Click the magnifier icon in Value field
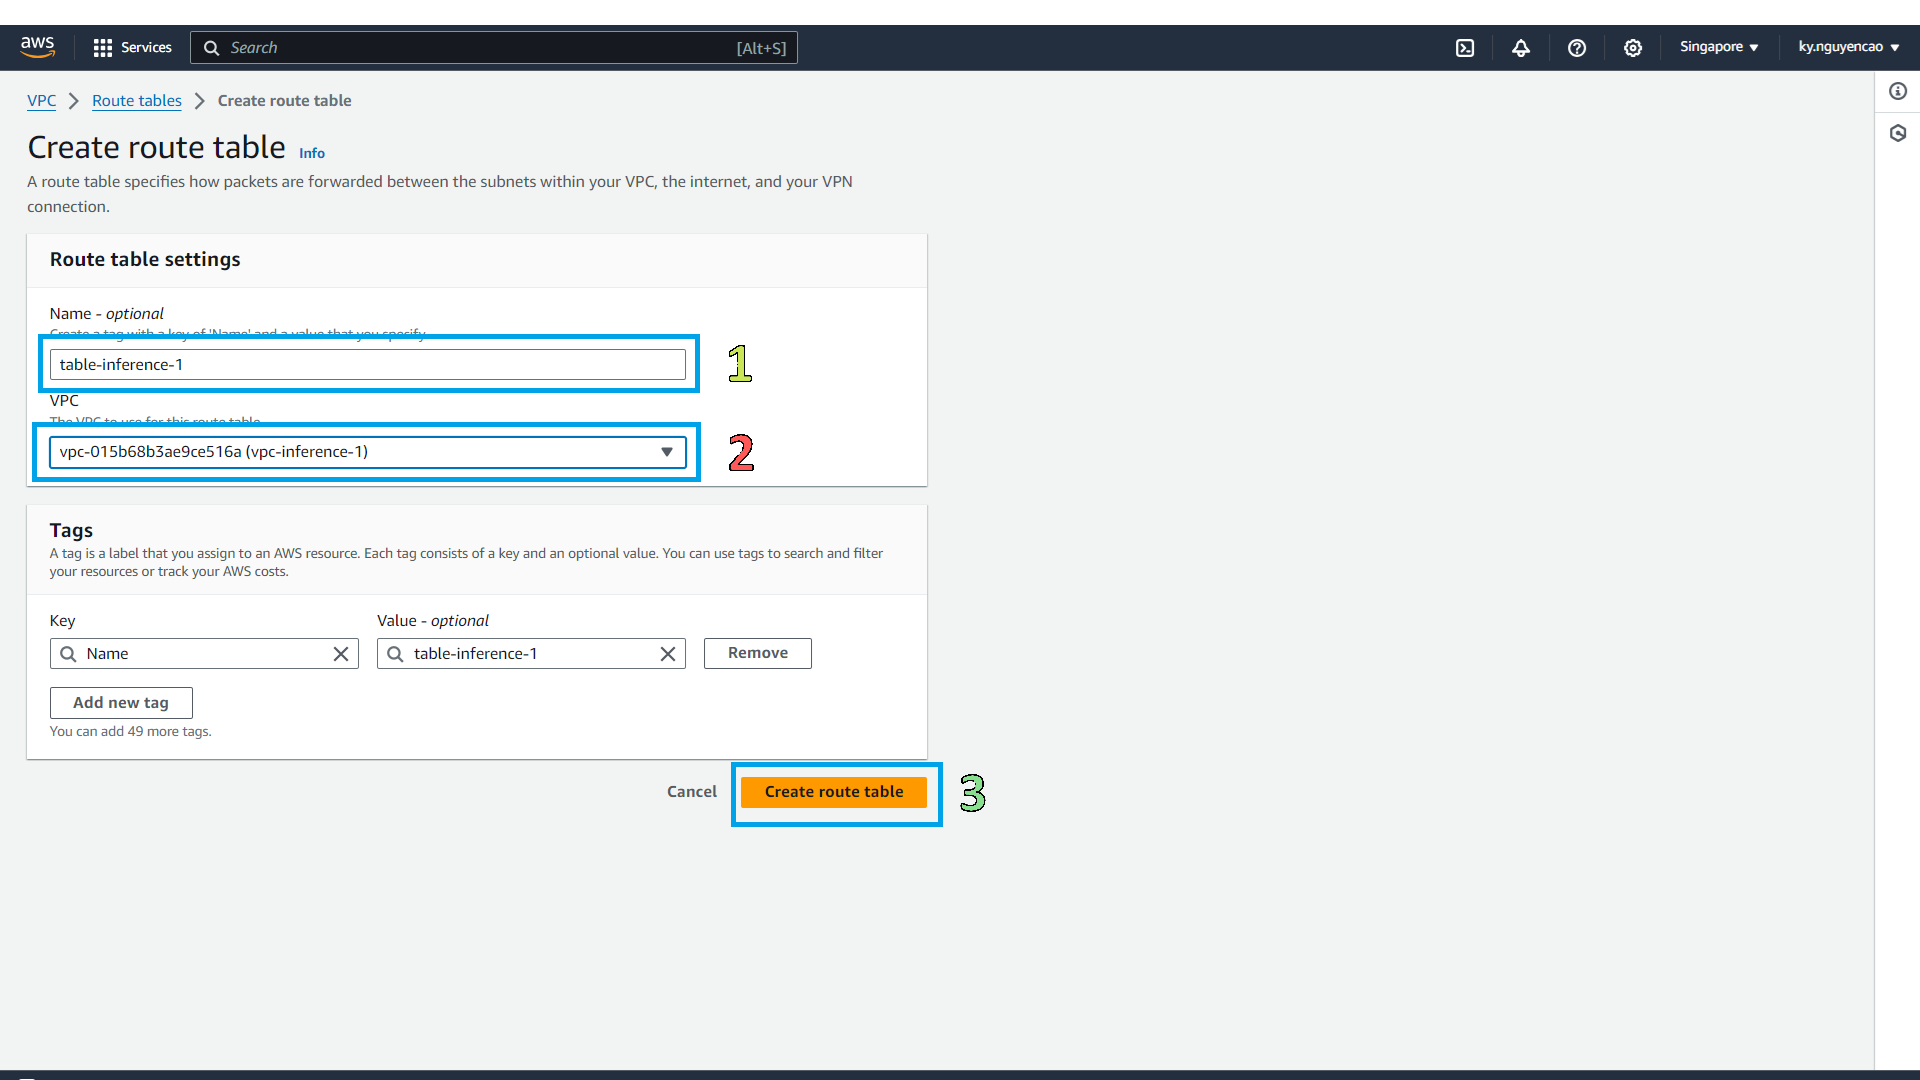Image resolution: width=1920 pixels, height=1080 pixels. 395,654
